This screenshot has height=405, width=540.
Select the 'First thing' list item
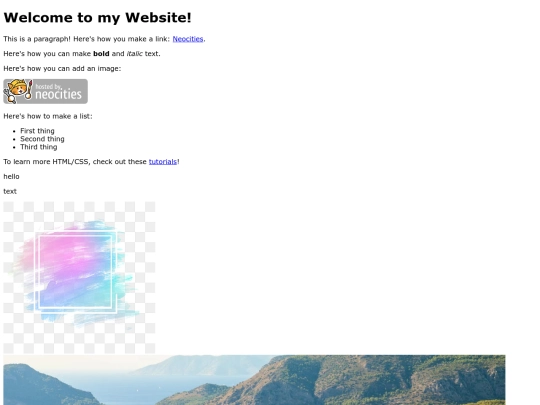37,131
